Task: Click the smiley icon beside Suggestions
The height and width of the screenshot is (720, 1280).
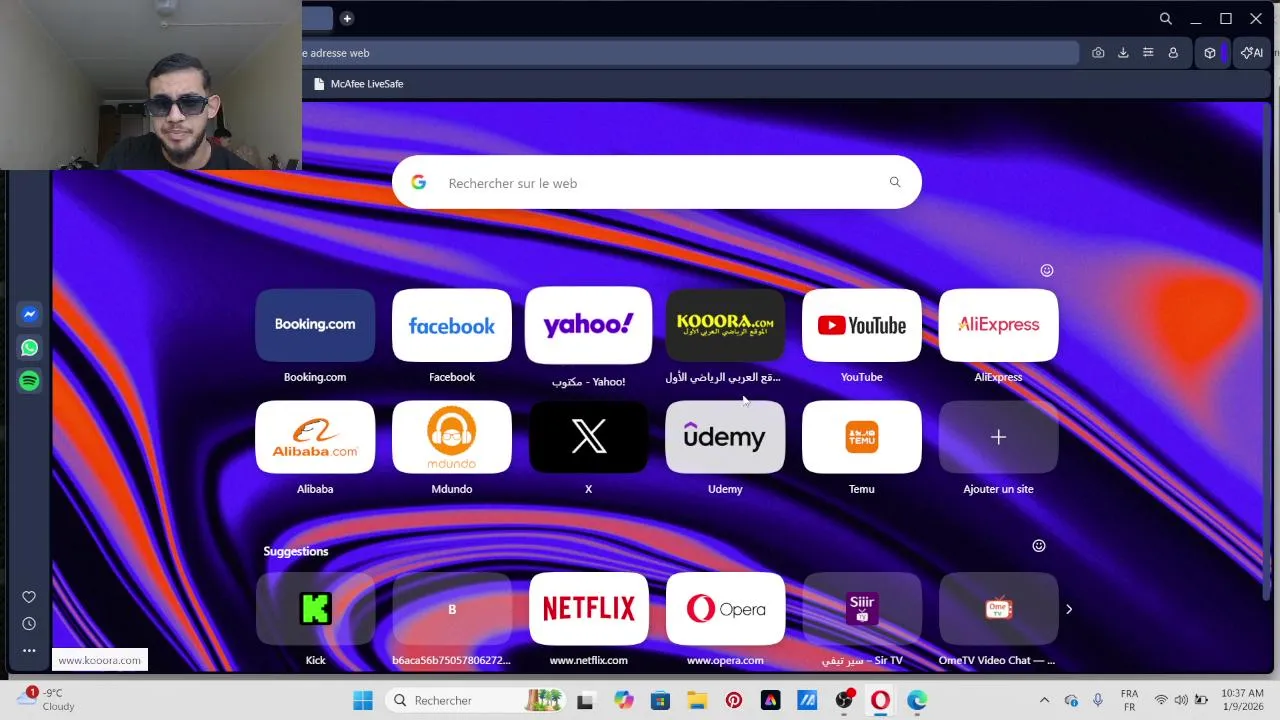Action: pos(1039,546)
